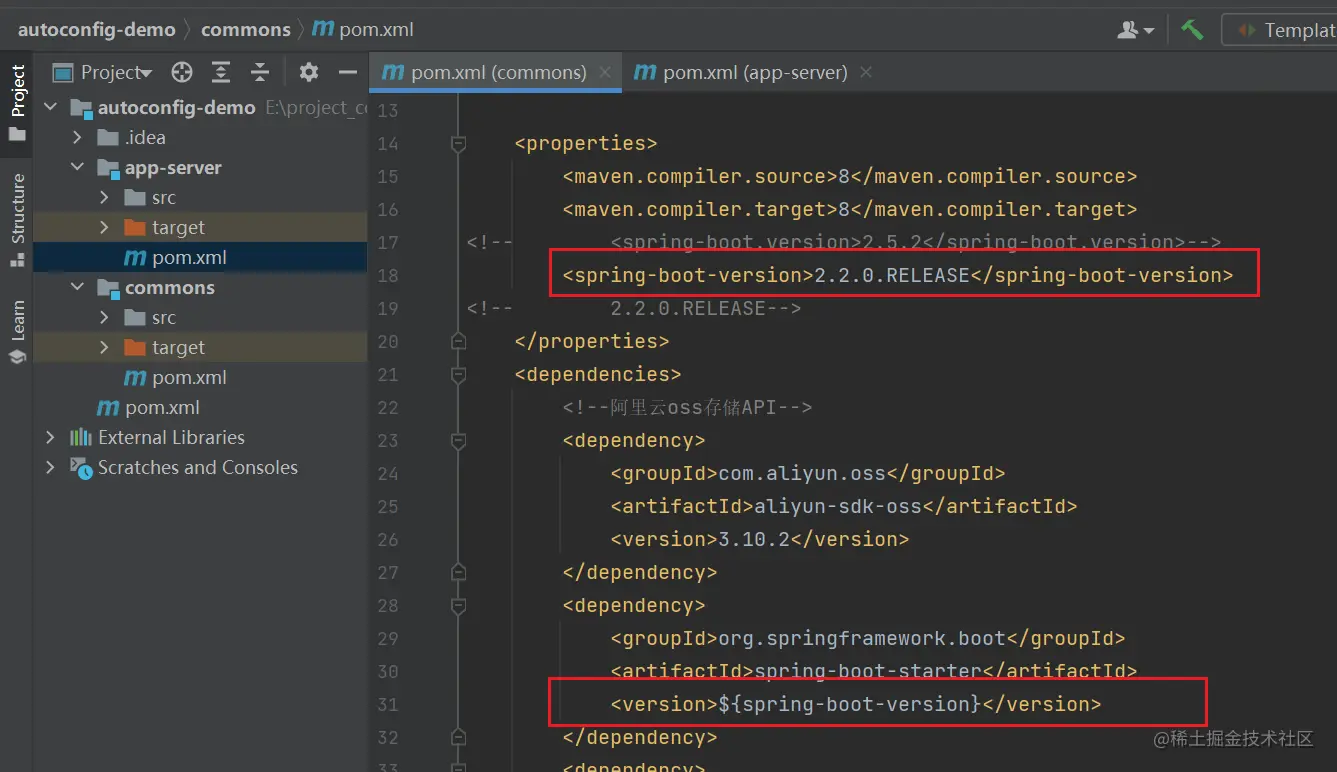Click pom.xml in the breadcrumb bar
The height and width of the screenshot is (772, 1337).
point(363,29)
